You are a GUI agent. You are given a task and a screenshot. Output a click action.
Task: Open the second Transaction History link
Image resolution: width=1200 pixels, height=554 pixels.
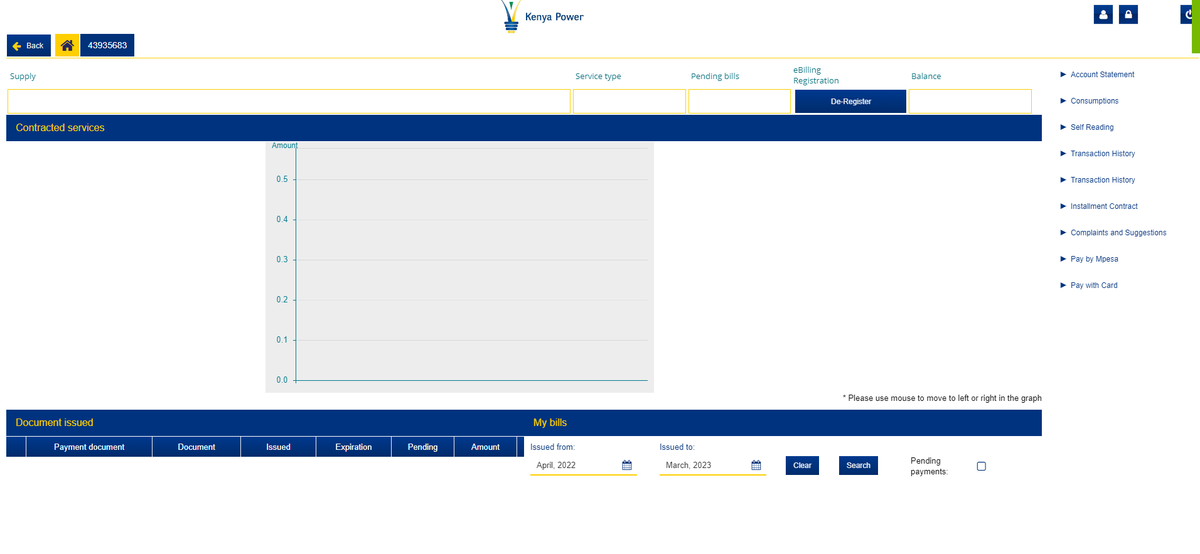click(x=1102, y=180)
